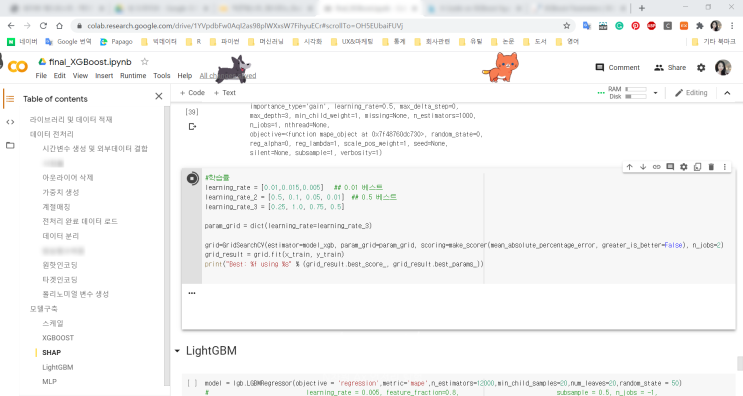The height and width of the screenshot is (396, 743).
Task: Add a new Text cell
Action: tap(225, 93)
